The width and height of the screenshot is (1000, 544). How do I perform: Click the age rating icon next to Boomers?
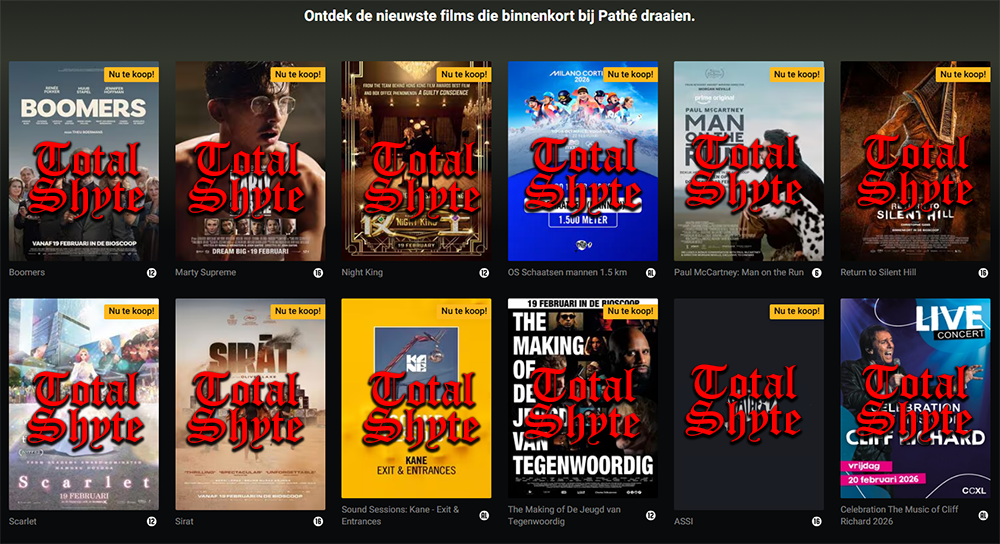point(152,273)
